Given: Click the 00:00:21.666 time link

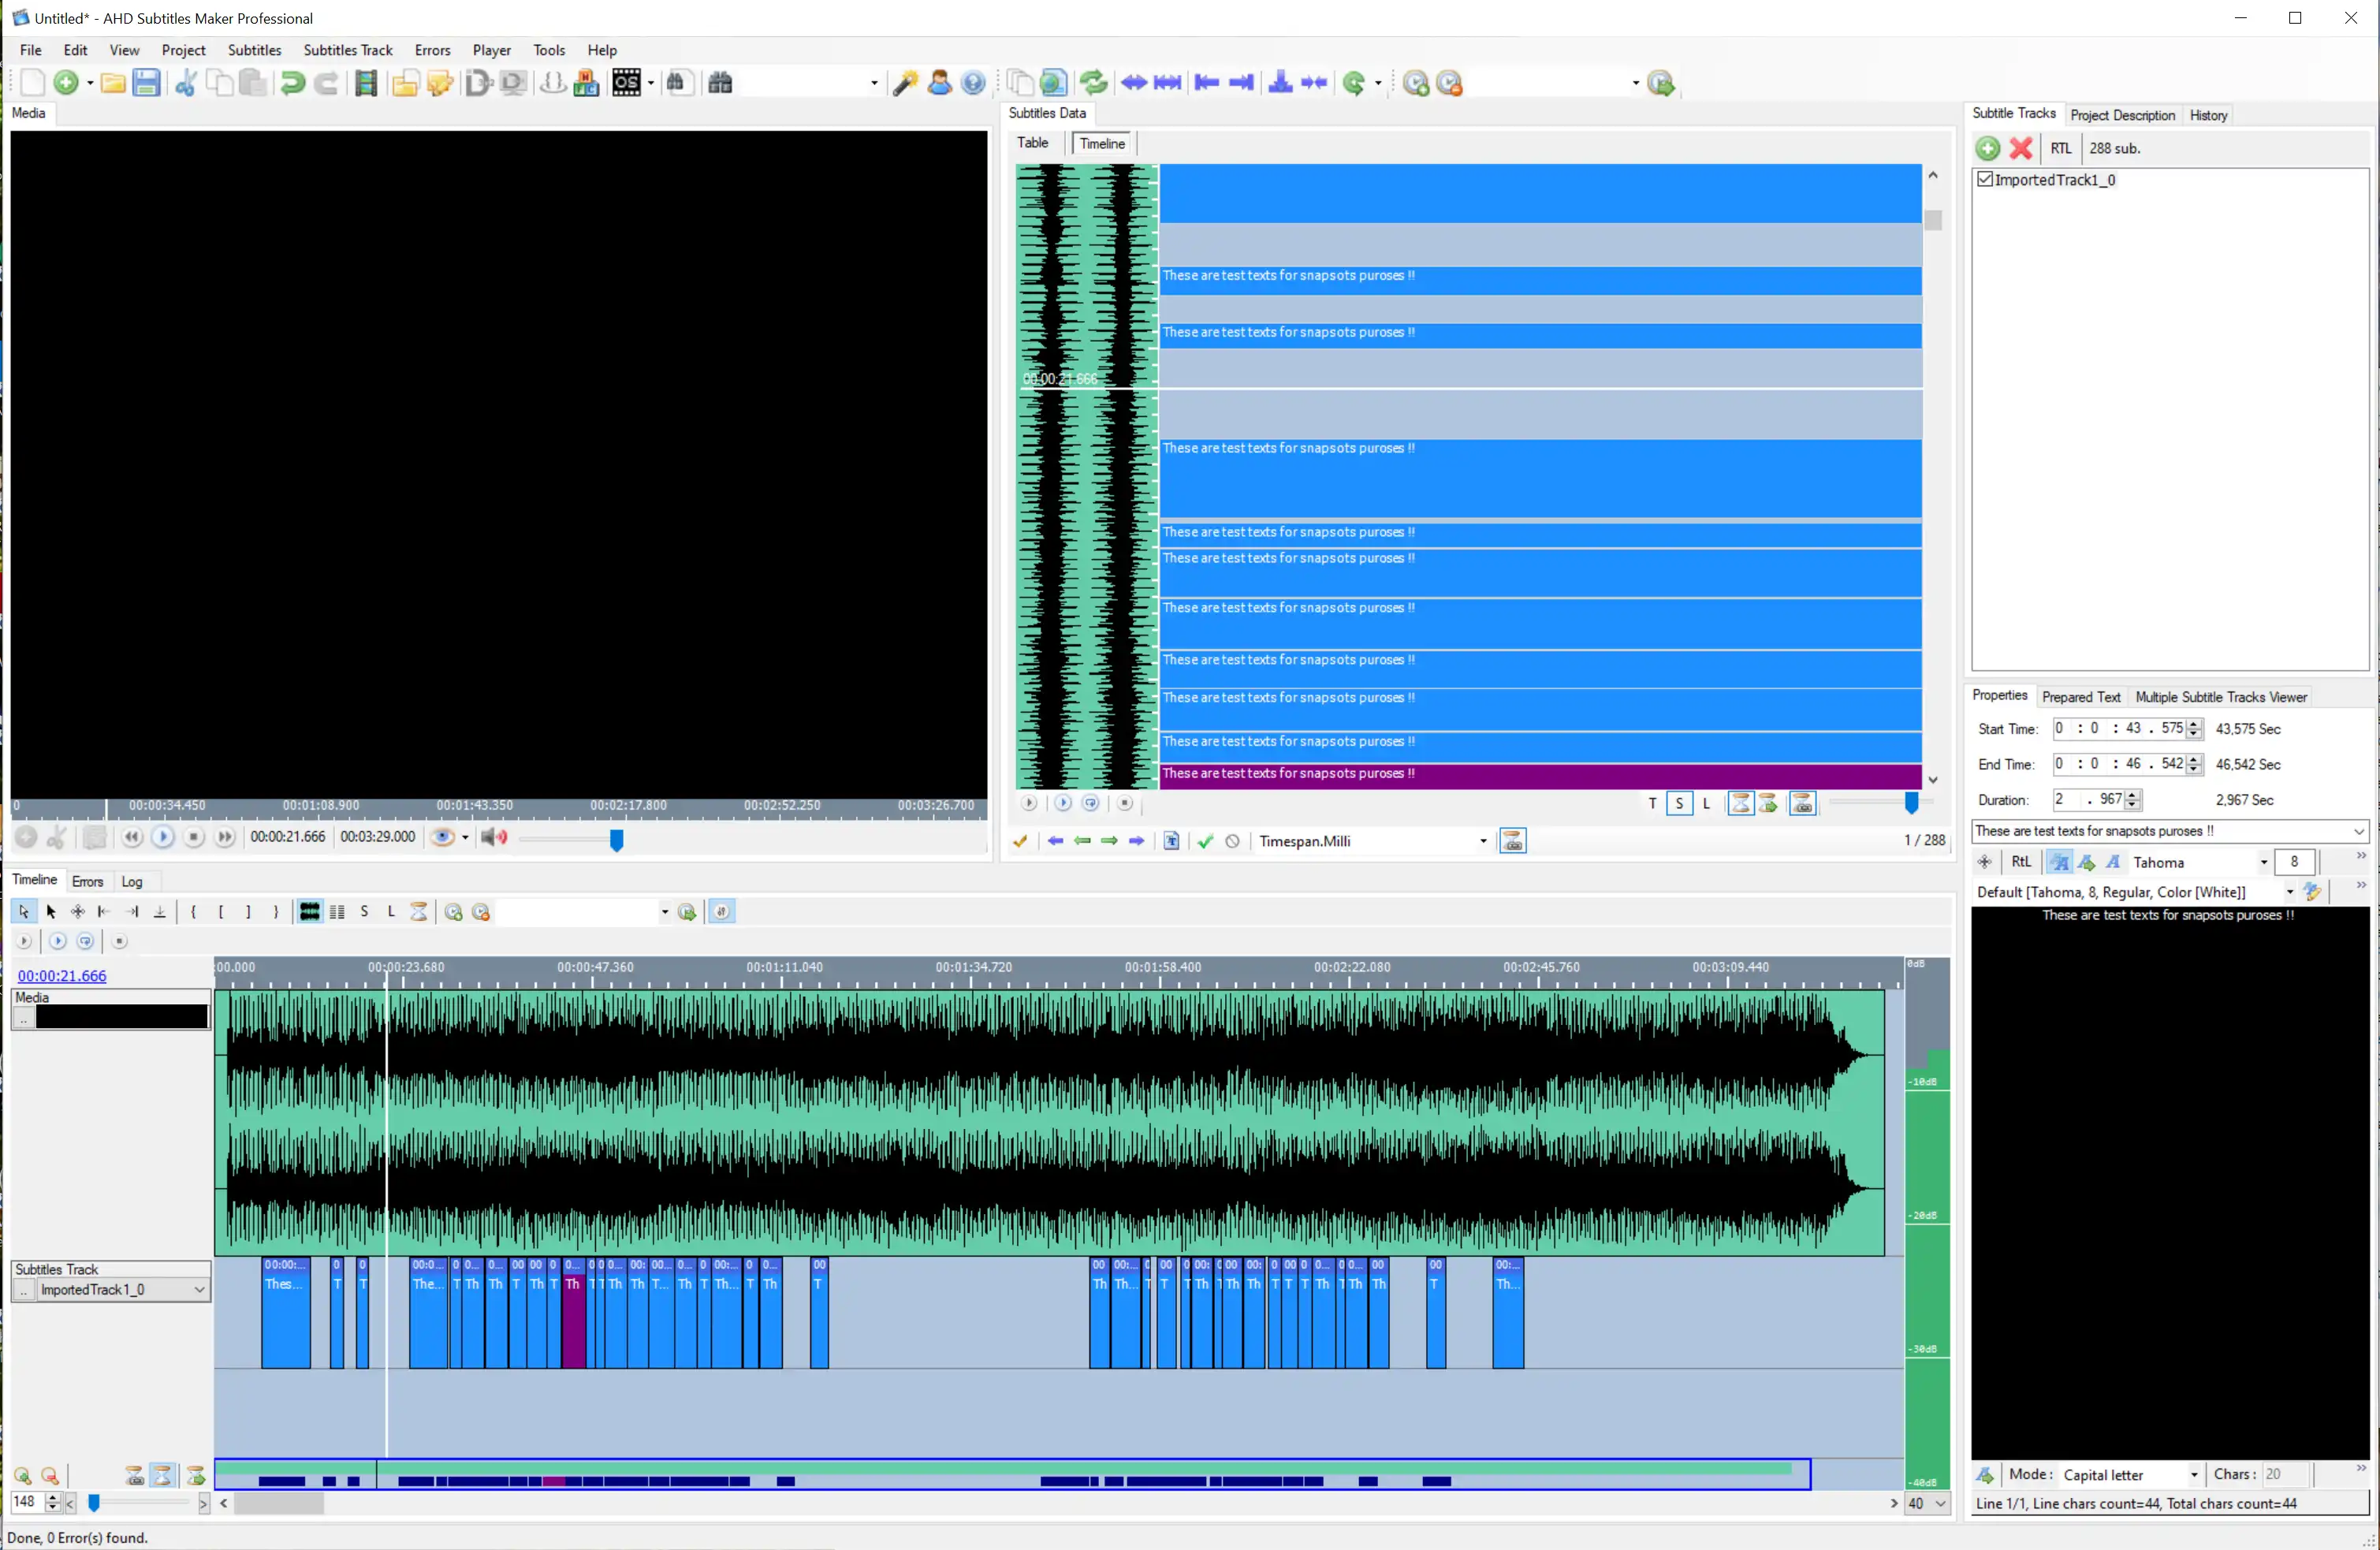Looking at the screenshot, I should click(x=62, y=976).
